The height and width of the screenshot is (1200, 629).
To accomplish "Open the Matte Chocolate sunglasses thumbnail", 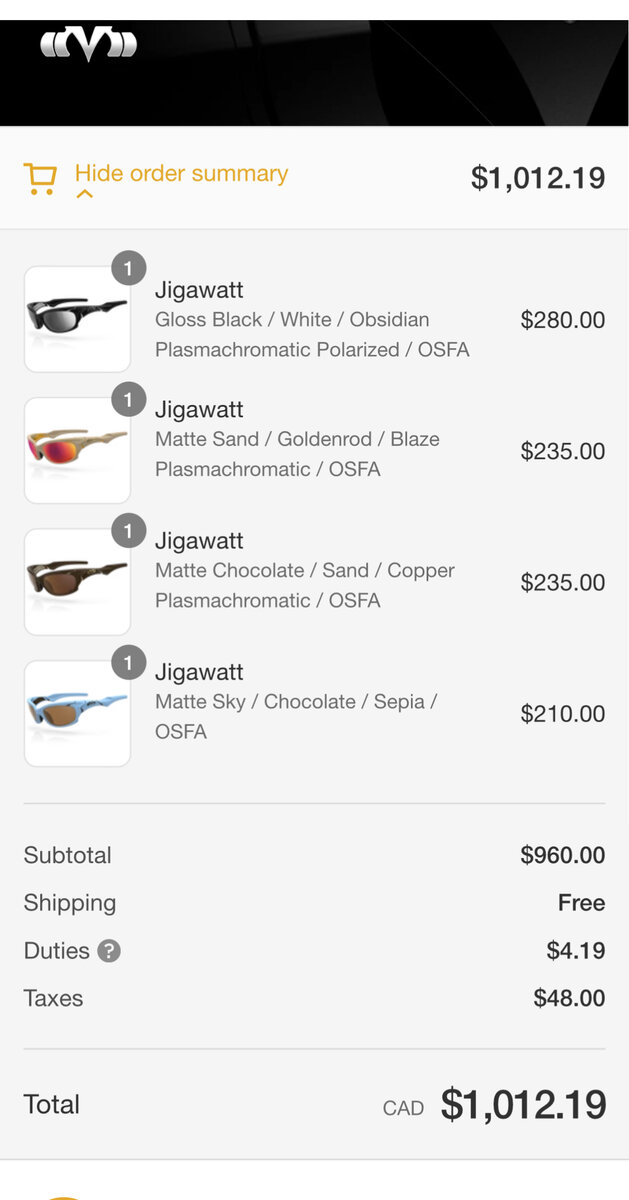I will click(x=77, y=581).
